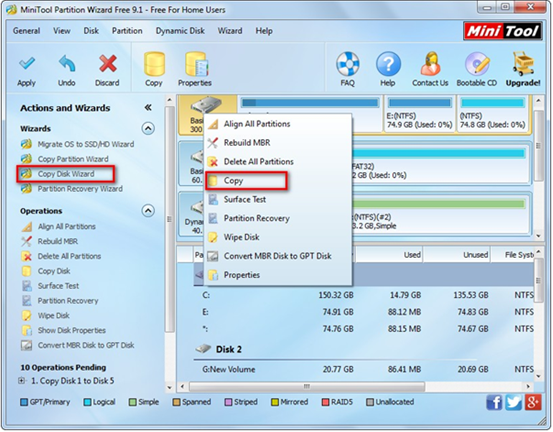Click the disk map scroll down arrow
553x432 pixels.
click(x=538, y=236)
